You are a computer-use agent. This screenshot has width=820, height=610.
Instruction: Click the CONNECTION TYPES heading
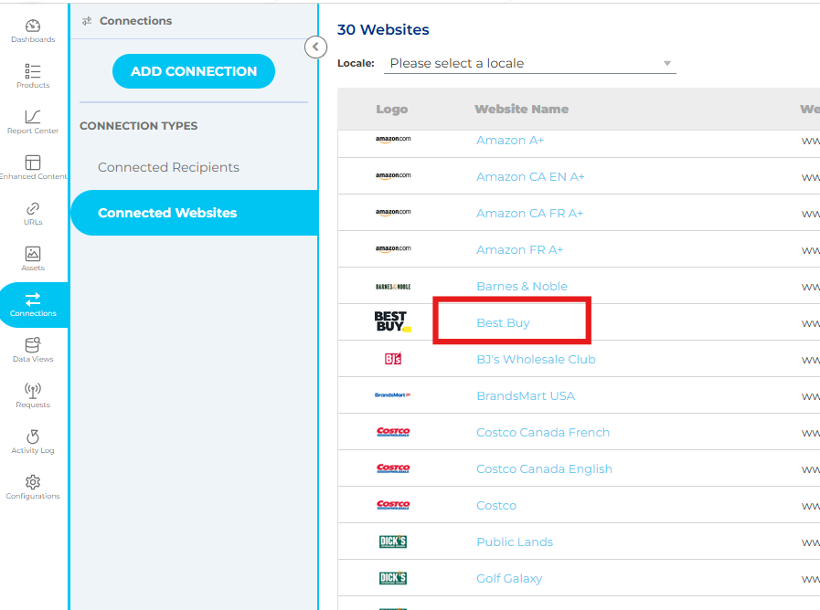pos(139,126)
